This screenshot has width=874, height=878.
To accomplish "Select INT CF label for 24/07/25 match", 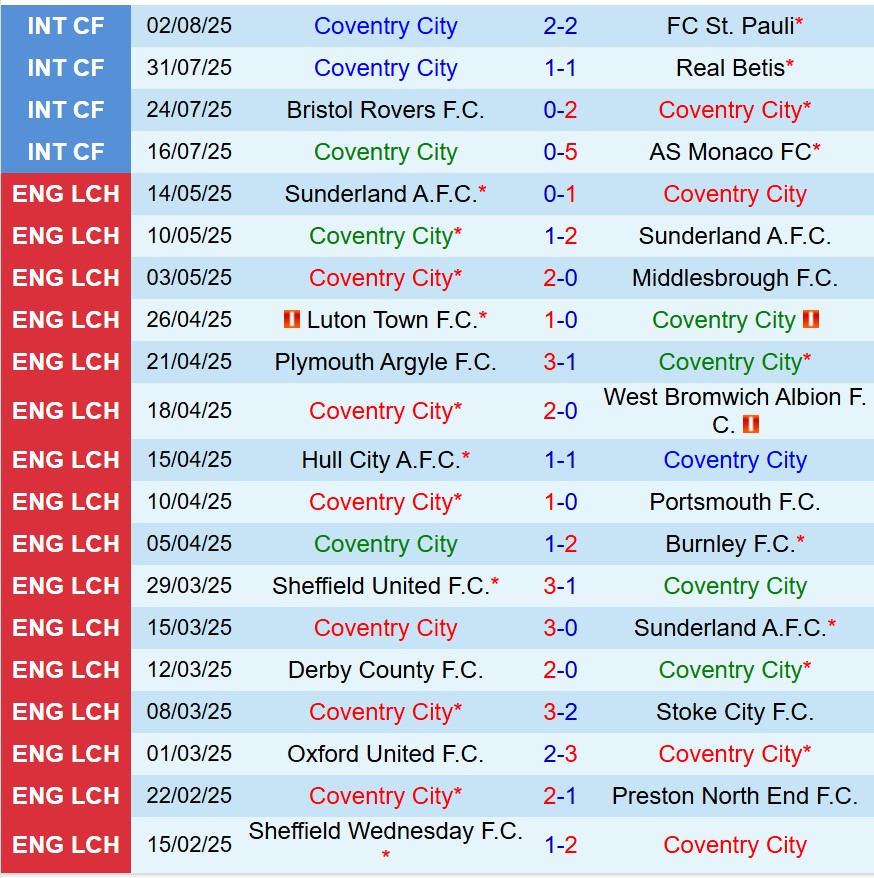I will pyautogui.click(x=66, y=110).
